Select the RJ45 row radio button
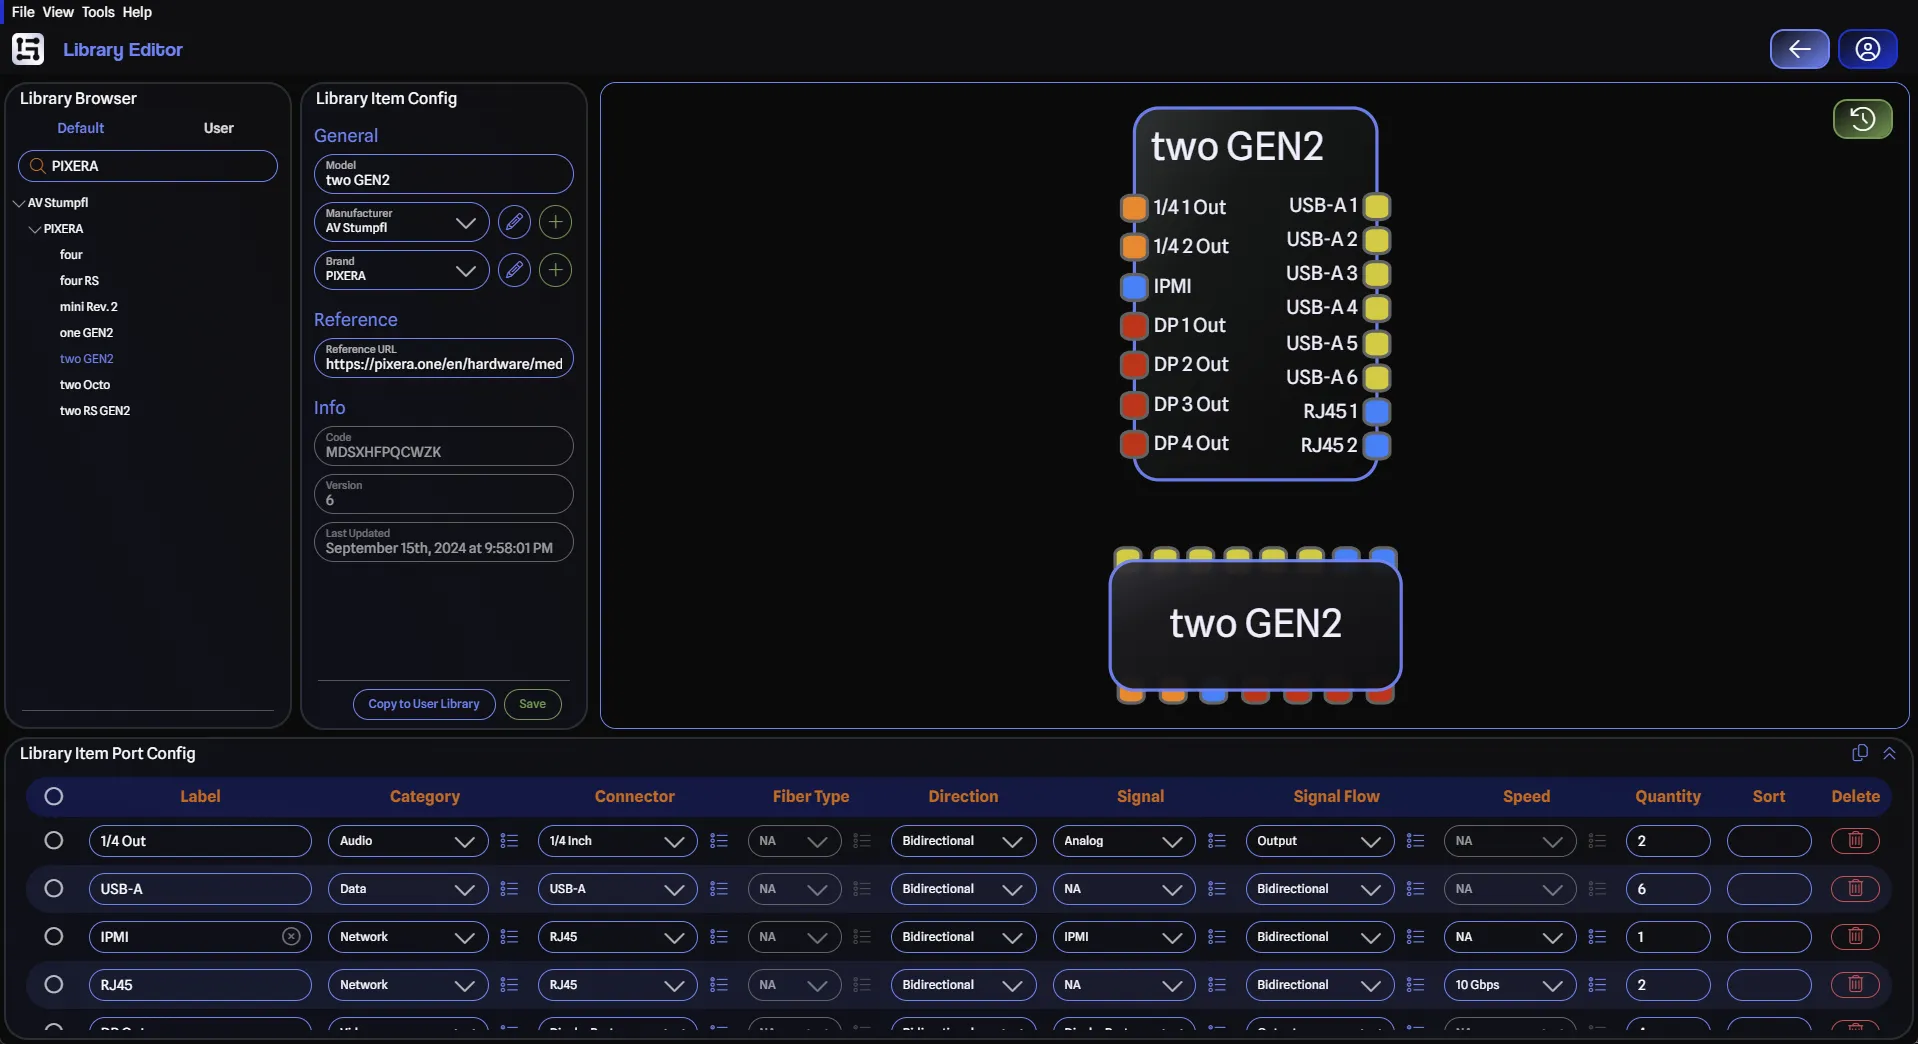 click(54, 985)
